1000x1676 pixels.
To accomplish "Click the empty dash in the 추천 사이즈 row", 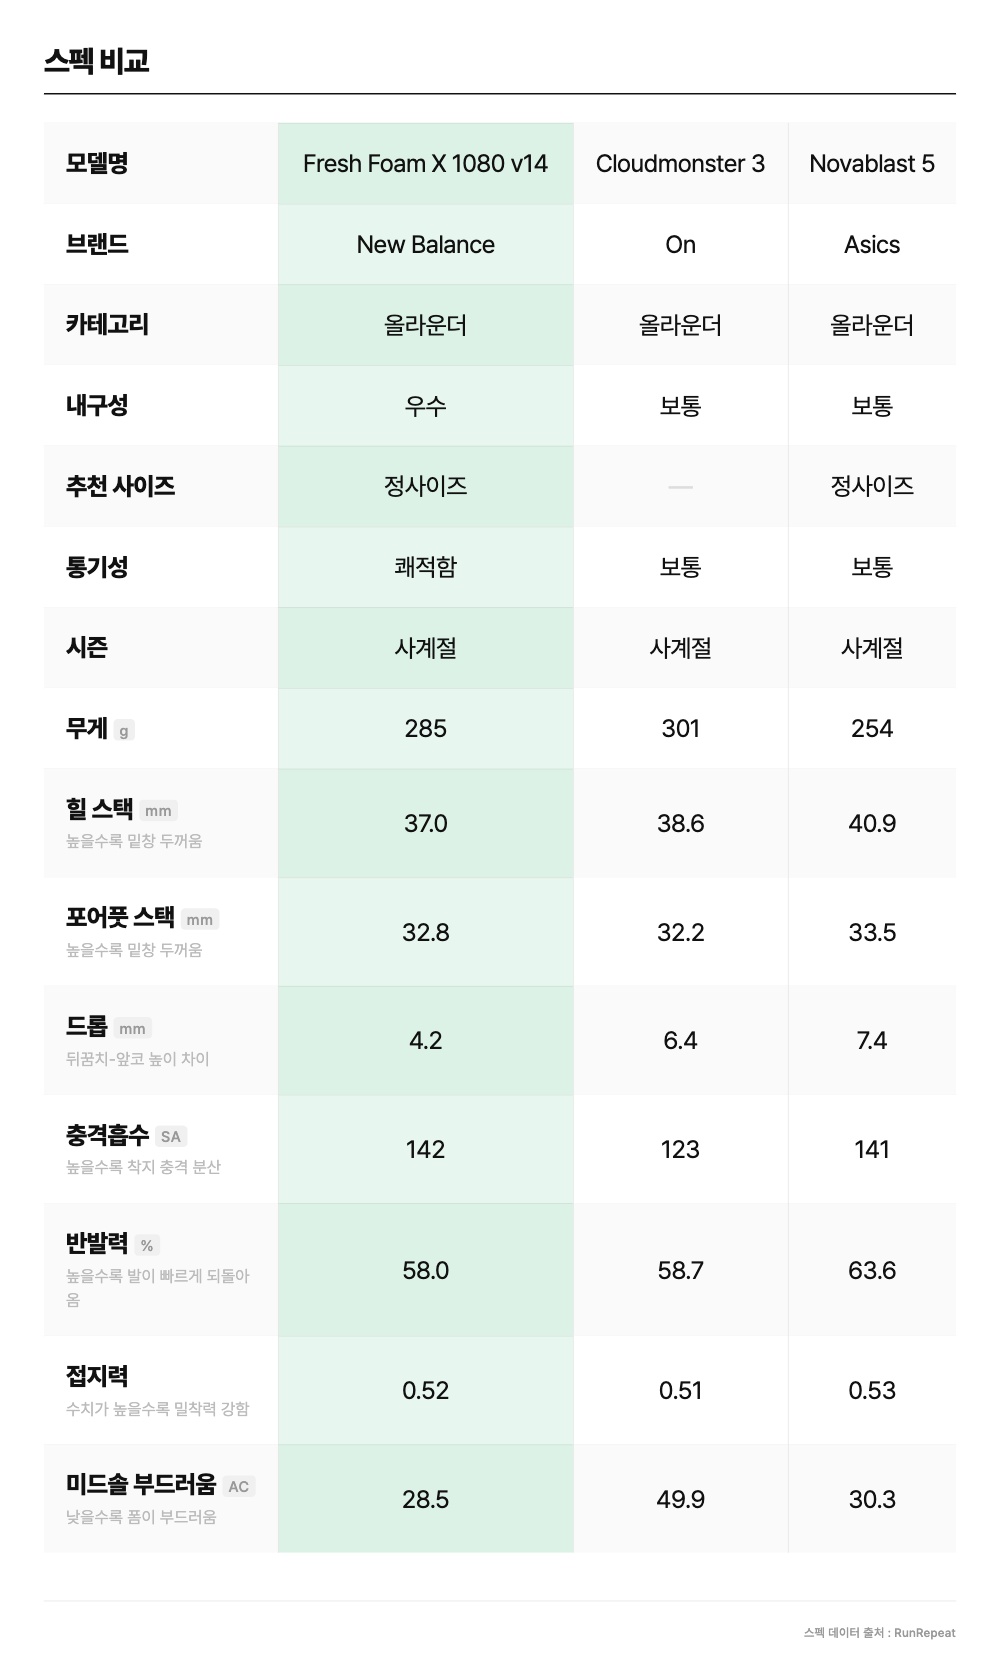I will pos(680,487).
